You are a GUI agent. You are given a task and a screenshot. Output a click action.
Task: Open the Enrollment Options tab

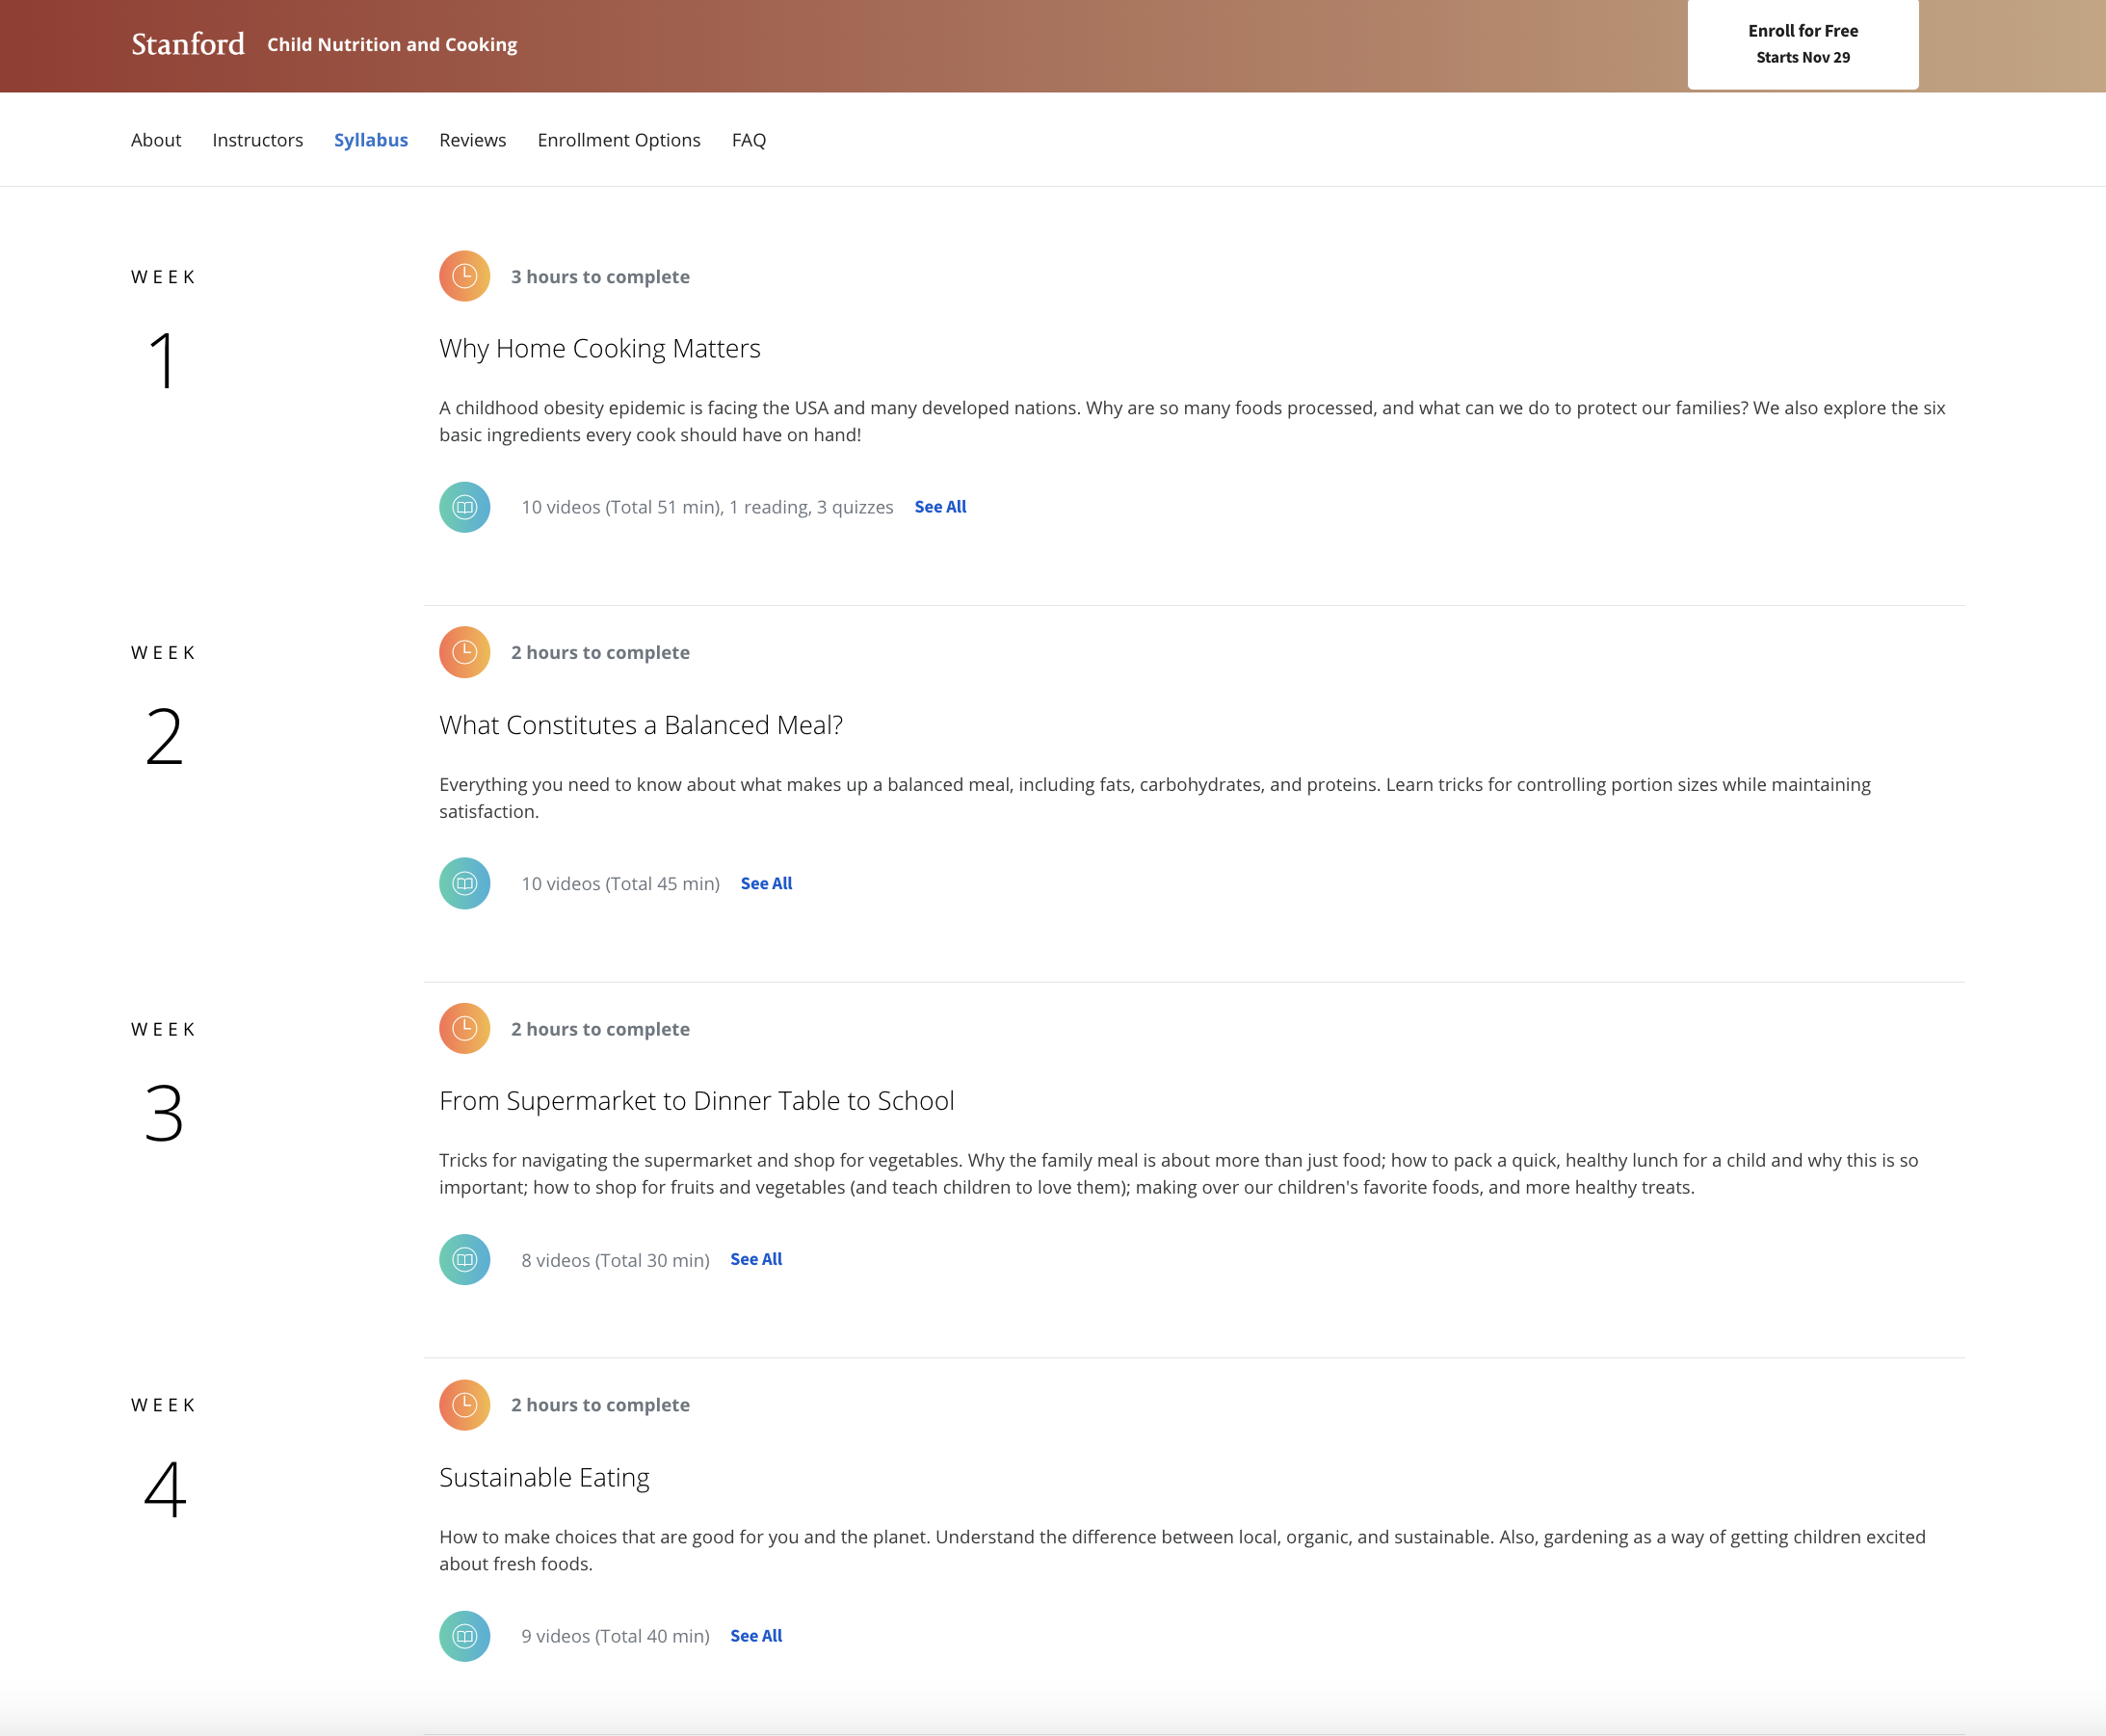coord(618,140)
